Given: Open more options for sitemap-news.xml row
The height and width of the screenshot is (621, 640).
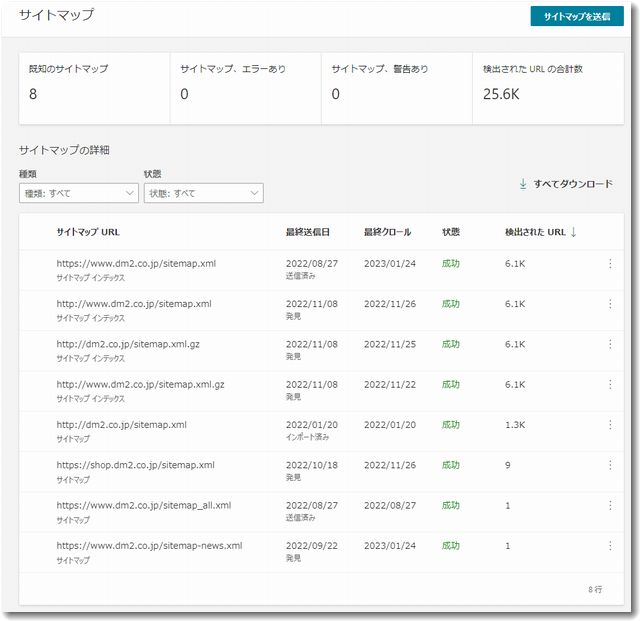Looking at the screenshot, I should point(609,546).
